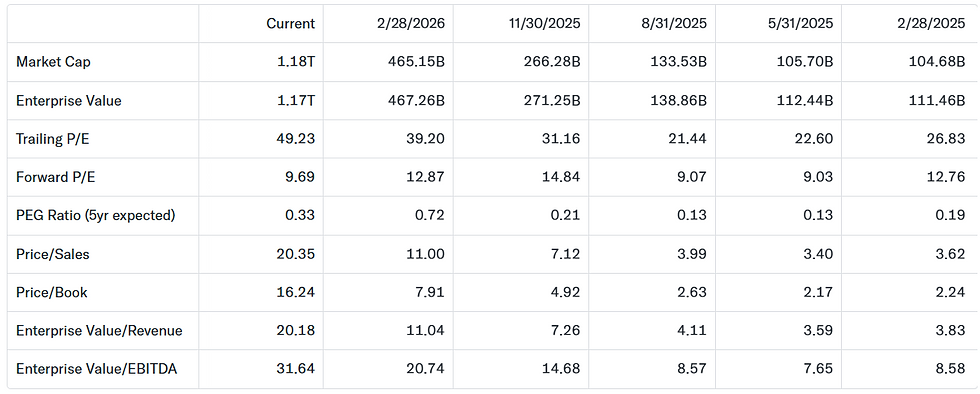Select the 8.58 Enterprise Value/EBITDA cell
The height and width of the screenshot is (394, 980).
pyautogui.click(x=951, y=370)
